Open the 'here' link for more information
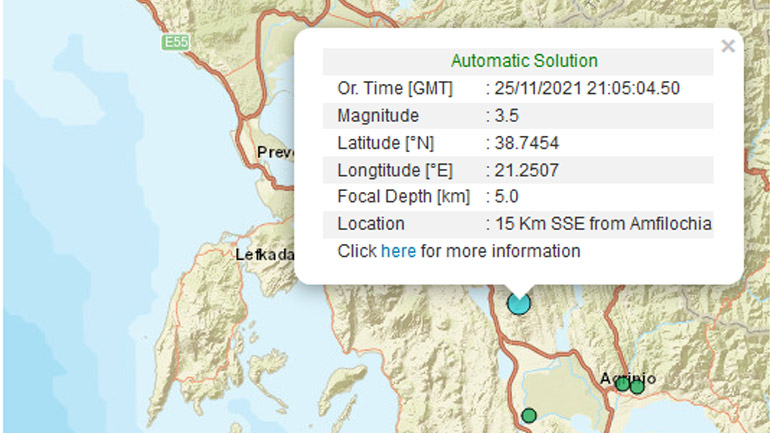 tap(398, 251)
